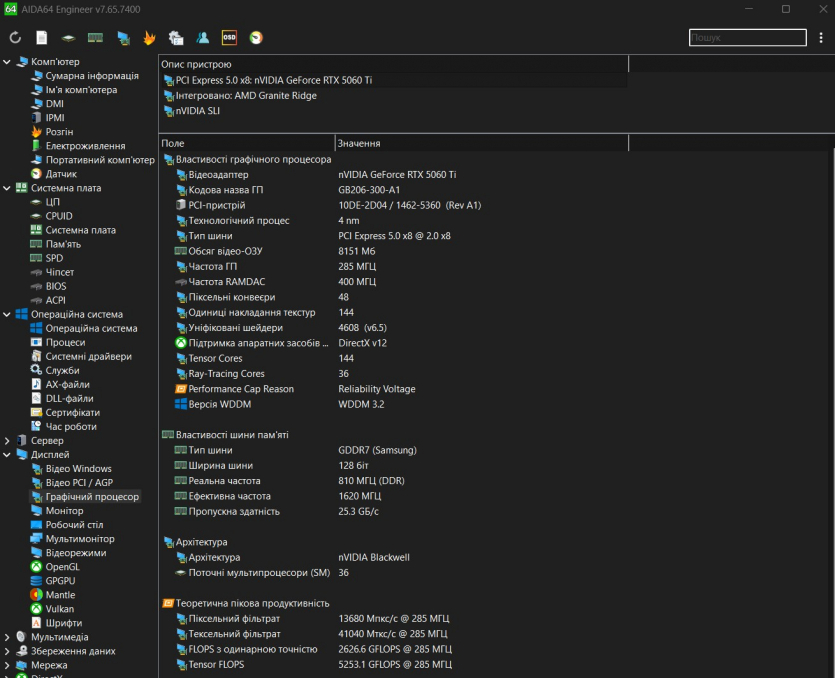Open GPGPU page in sidebar

pyautogui.click(x=59, y=581)
